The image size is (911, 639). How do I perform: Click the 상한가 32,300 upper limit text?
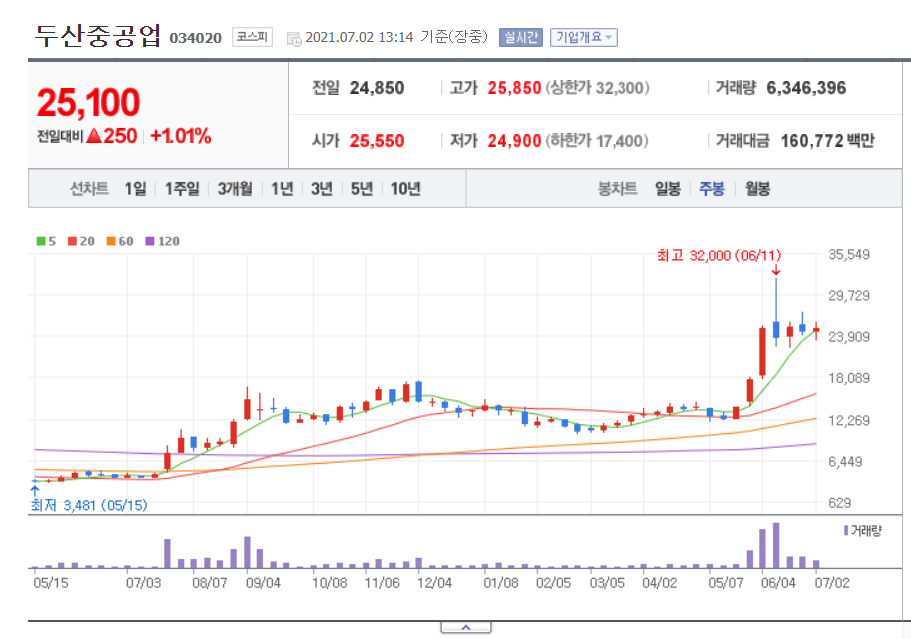(x=597, y=88)
